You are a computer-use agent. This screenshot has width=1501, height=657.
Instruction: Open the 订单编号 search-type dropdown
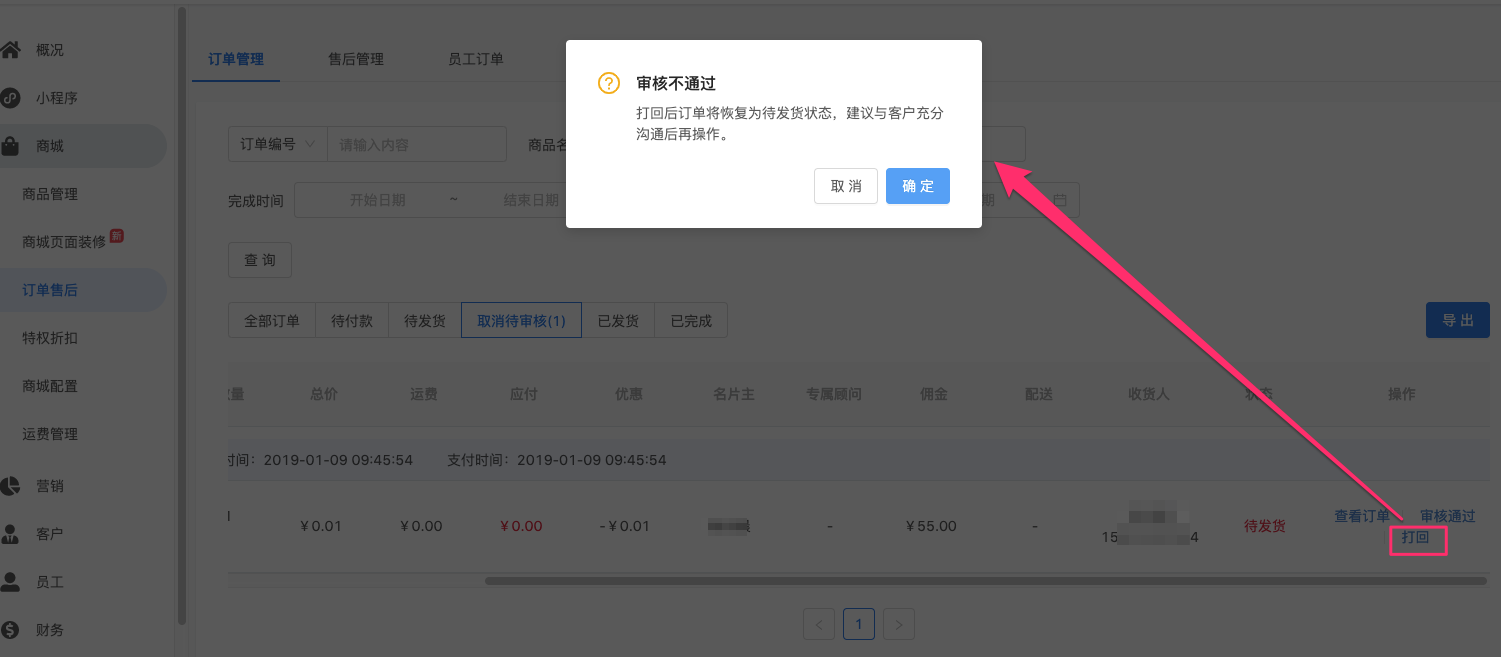[278, 144]
